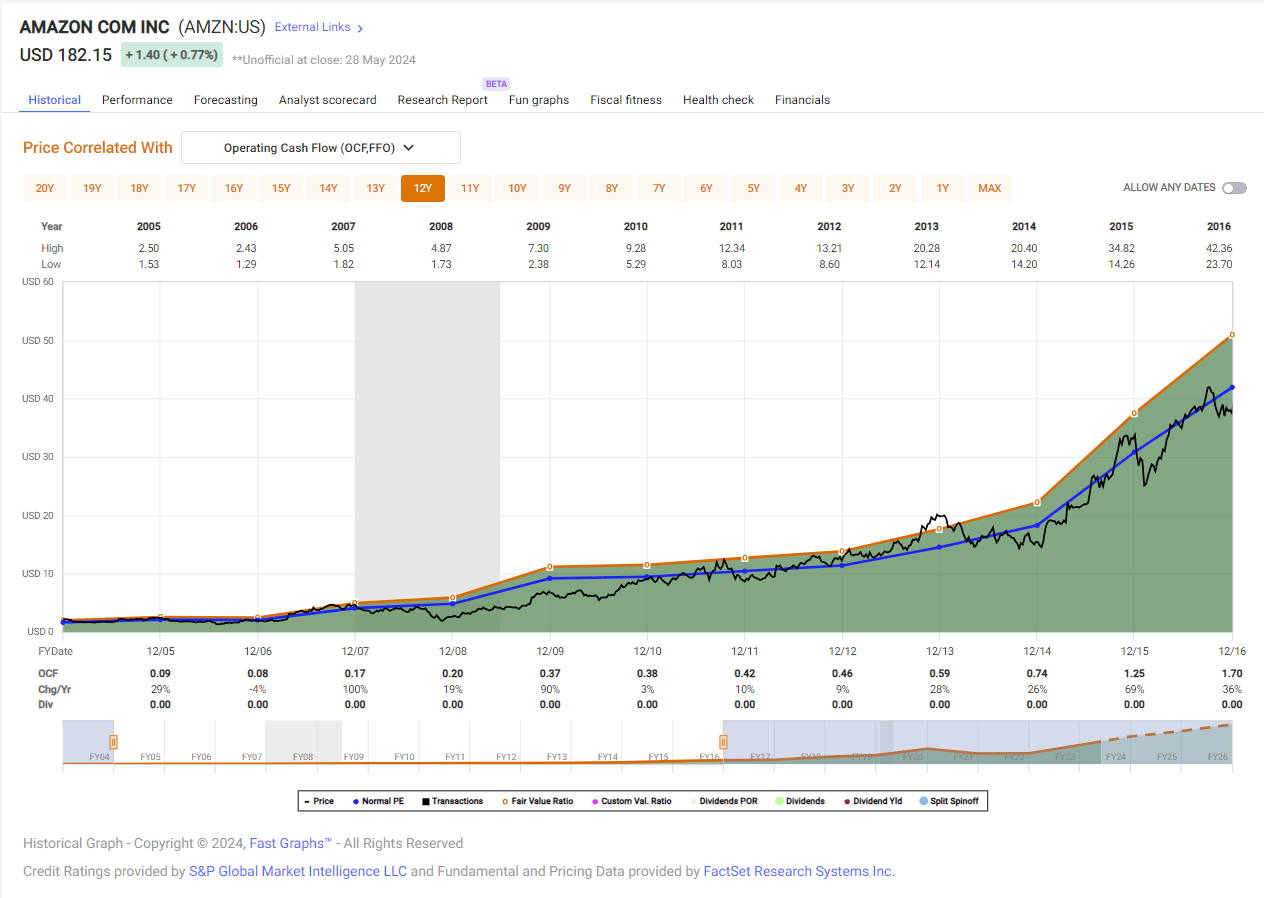This screenshot has height=898, width=1264.
Task: Grab the left range handle near FY04
Action: click(x=113, y=742)
